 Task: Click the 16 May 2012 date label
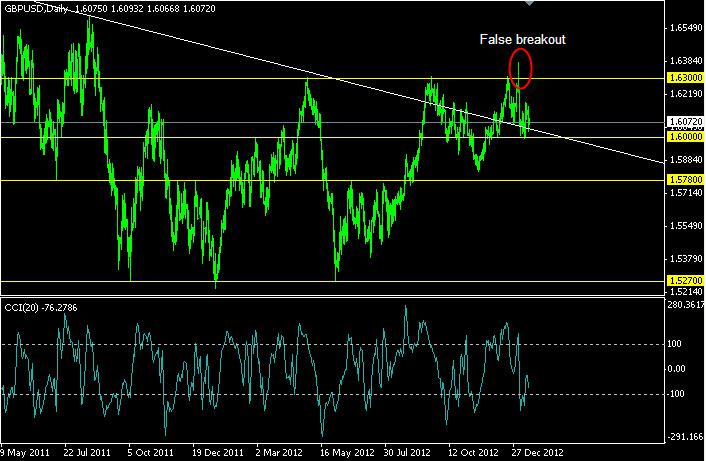pos(346,452)
